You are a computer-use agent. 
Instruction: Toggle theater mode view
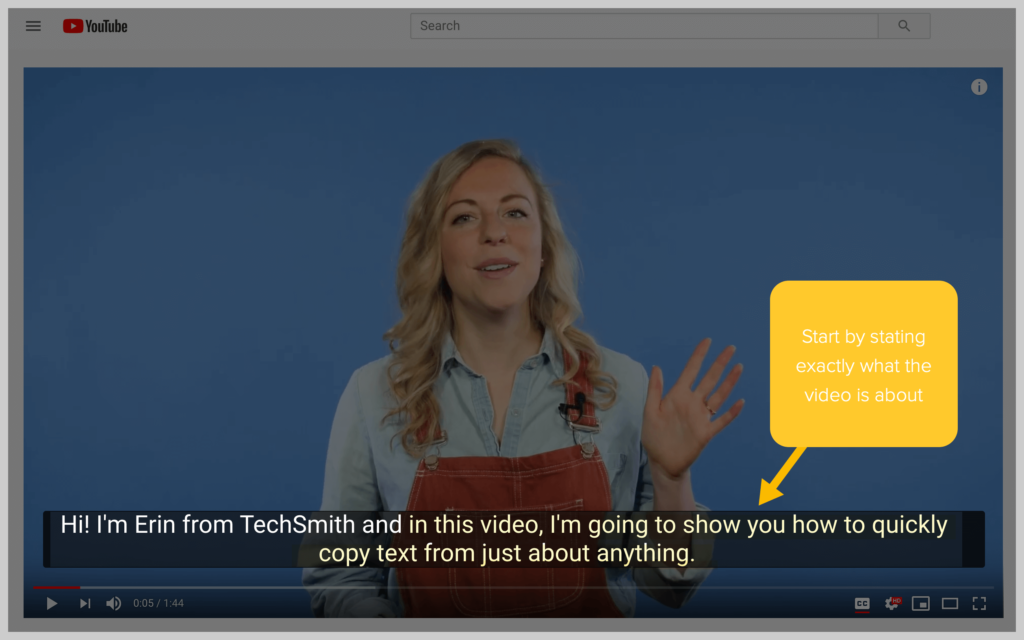click(950, 603)
